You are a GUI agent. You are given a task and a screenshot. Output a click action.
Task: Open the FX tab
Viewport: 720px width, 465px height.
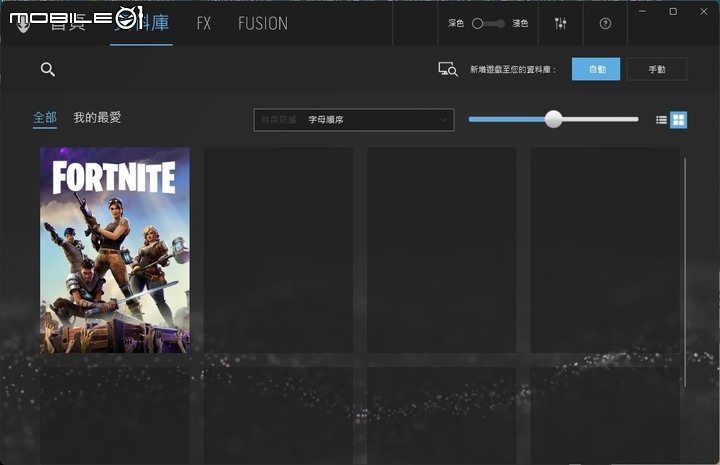point(203,23)
